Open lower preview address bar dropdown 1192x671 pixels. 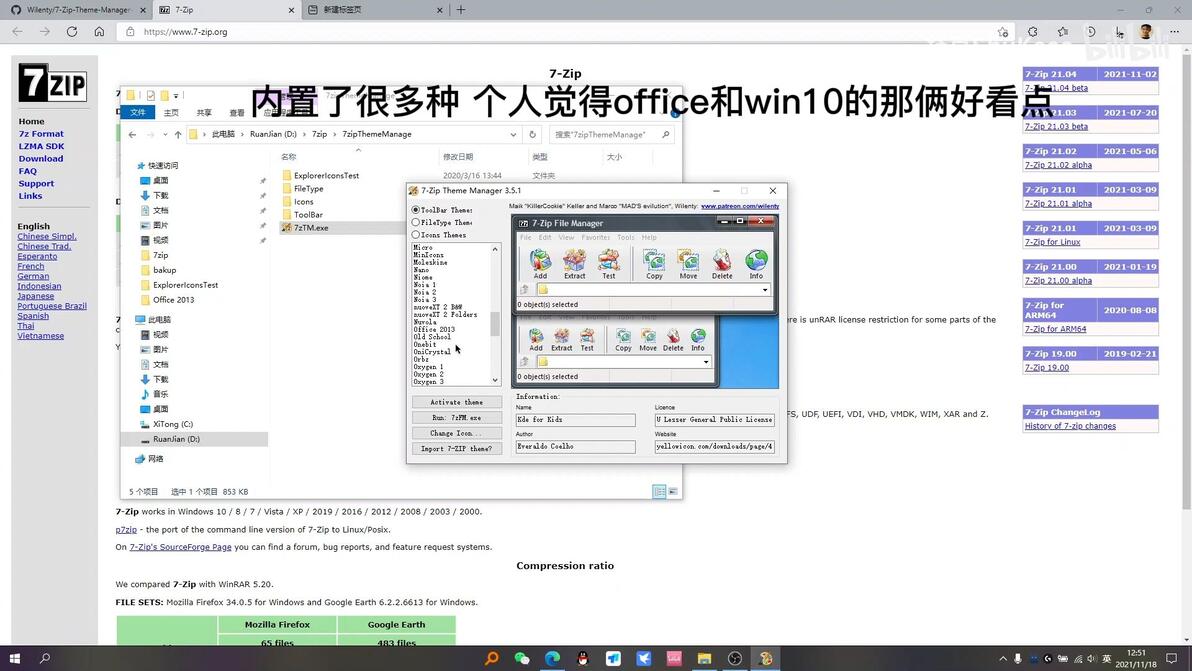(706, 362)
